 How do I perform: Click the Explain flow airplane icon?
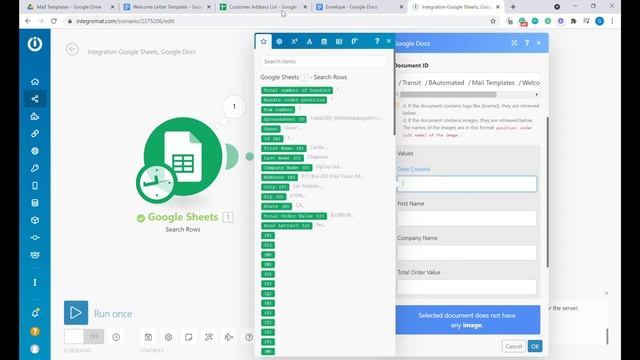229,337
